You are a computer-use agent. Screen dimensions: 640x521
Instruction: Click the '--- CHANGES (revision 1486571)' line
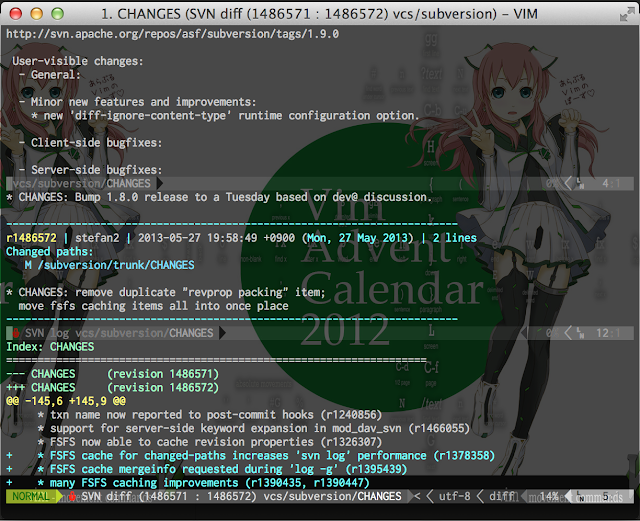[112, 374]
